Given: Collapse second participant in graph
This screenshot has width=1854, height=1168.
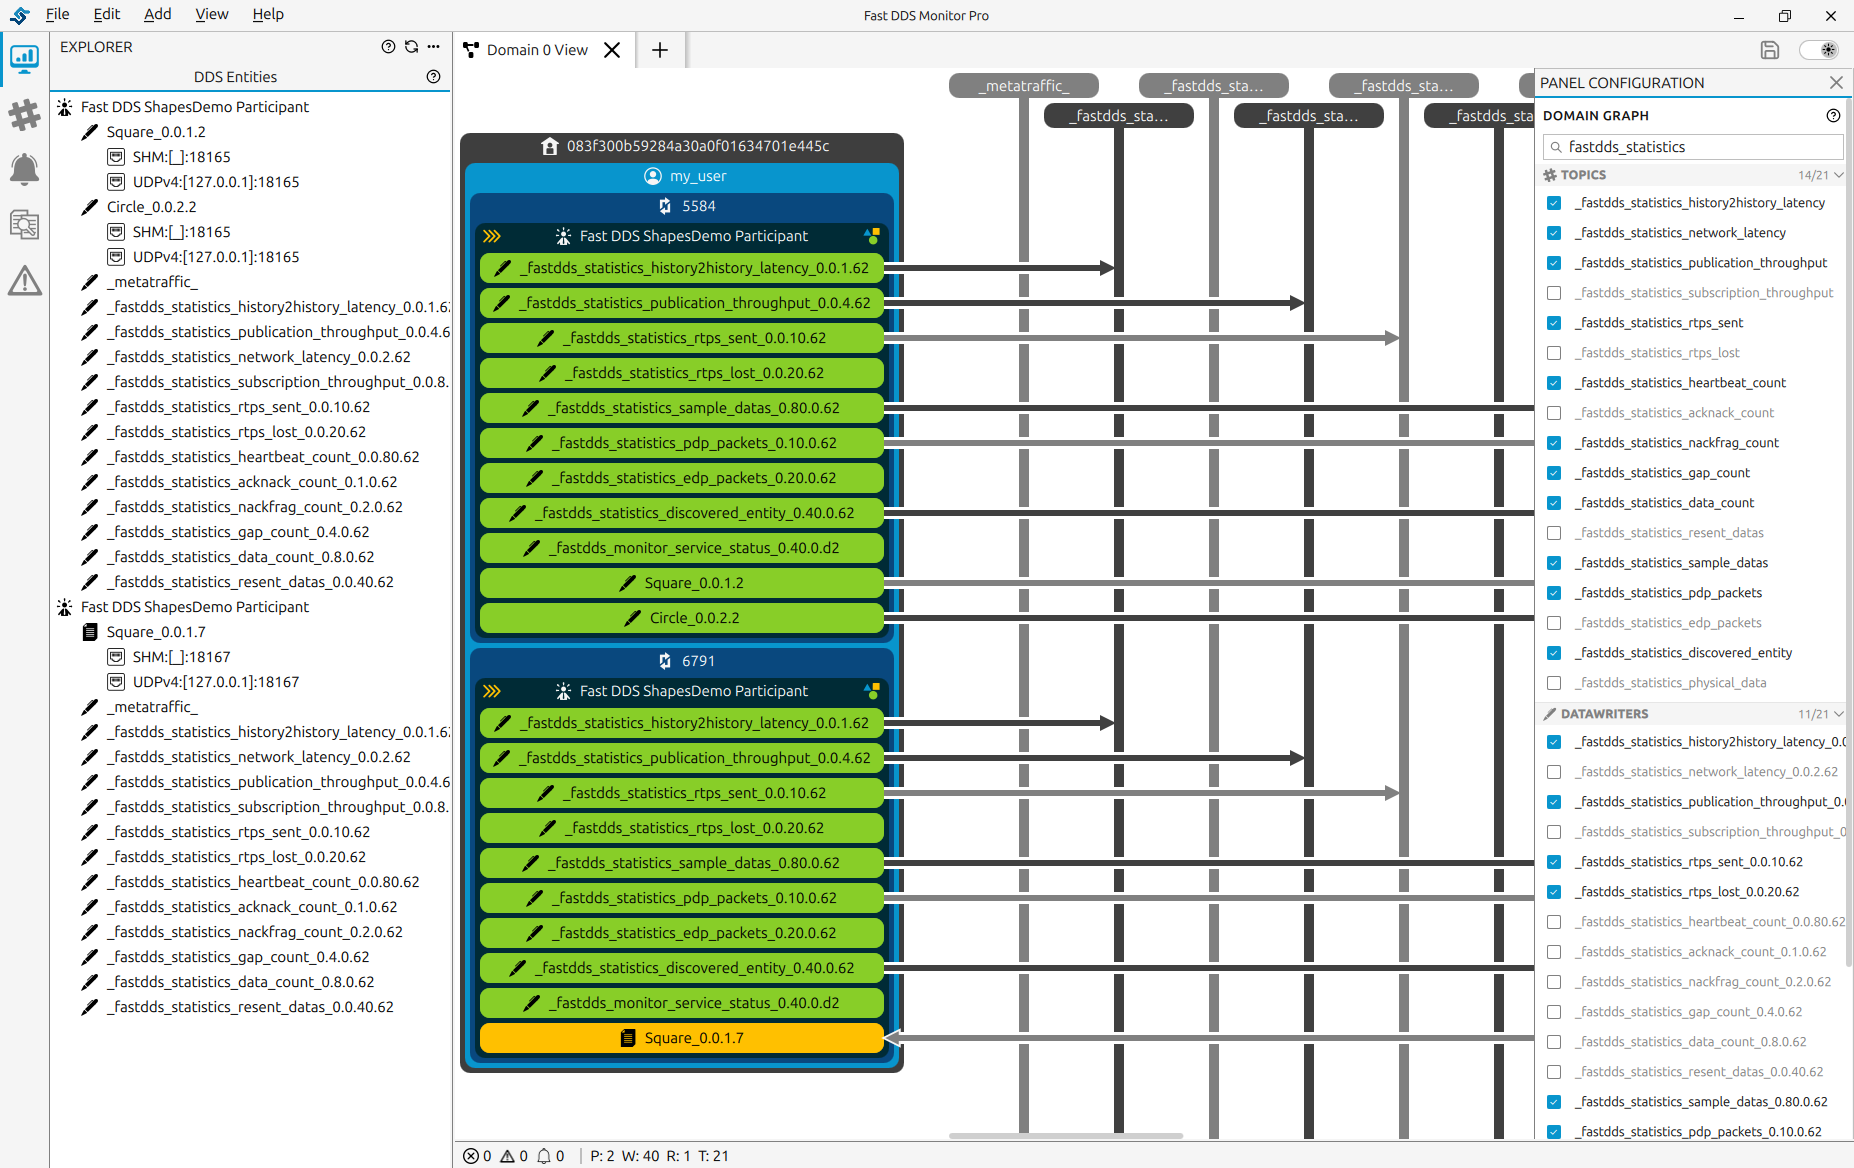Looking at the screenshot, I should coord(492,691).
